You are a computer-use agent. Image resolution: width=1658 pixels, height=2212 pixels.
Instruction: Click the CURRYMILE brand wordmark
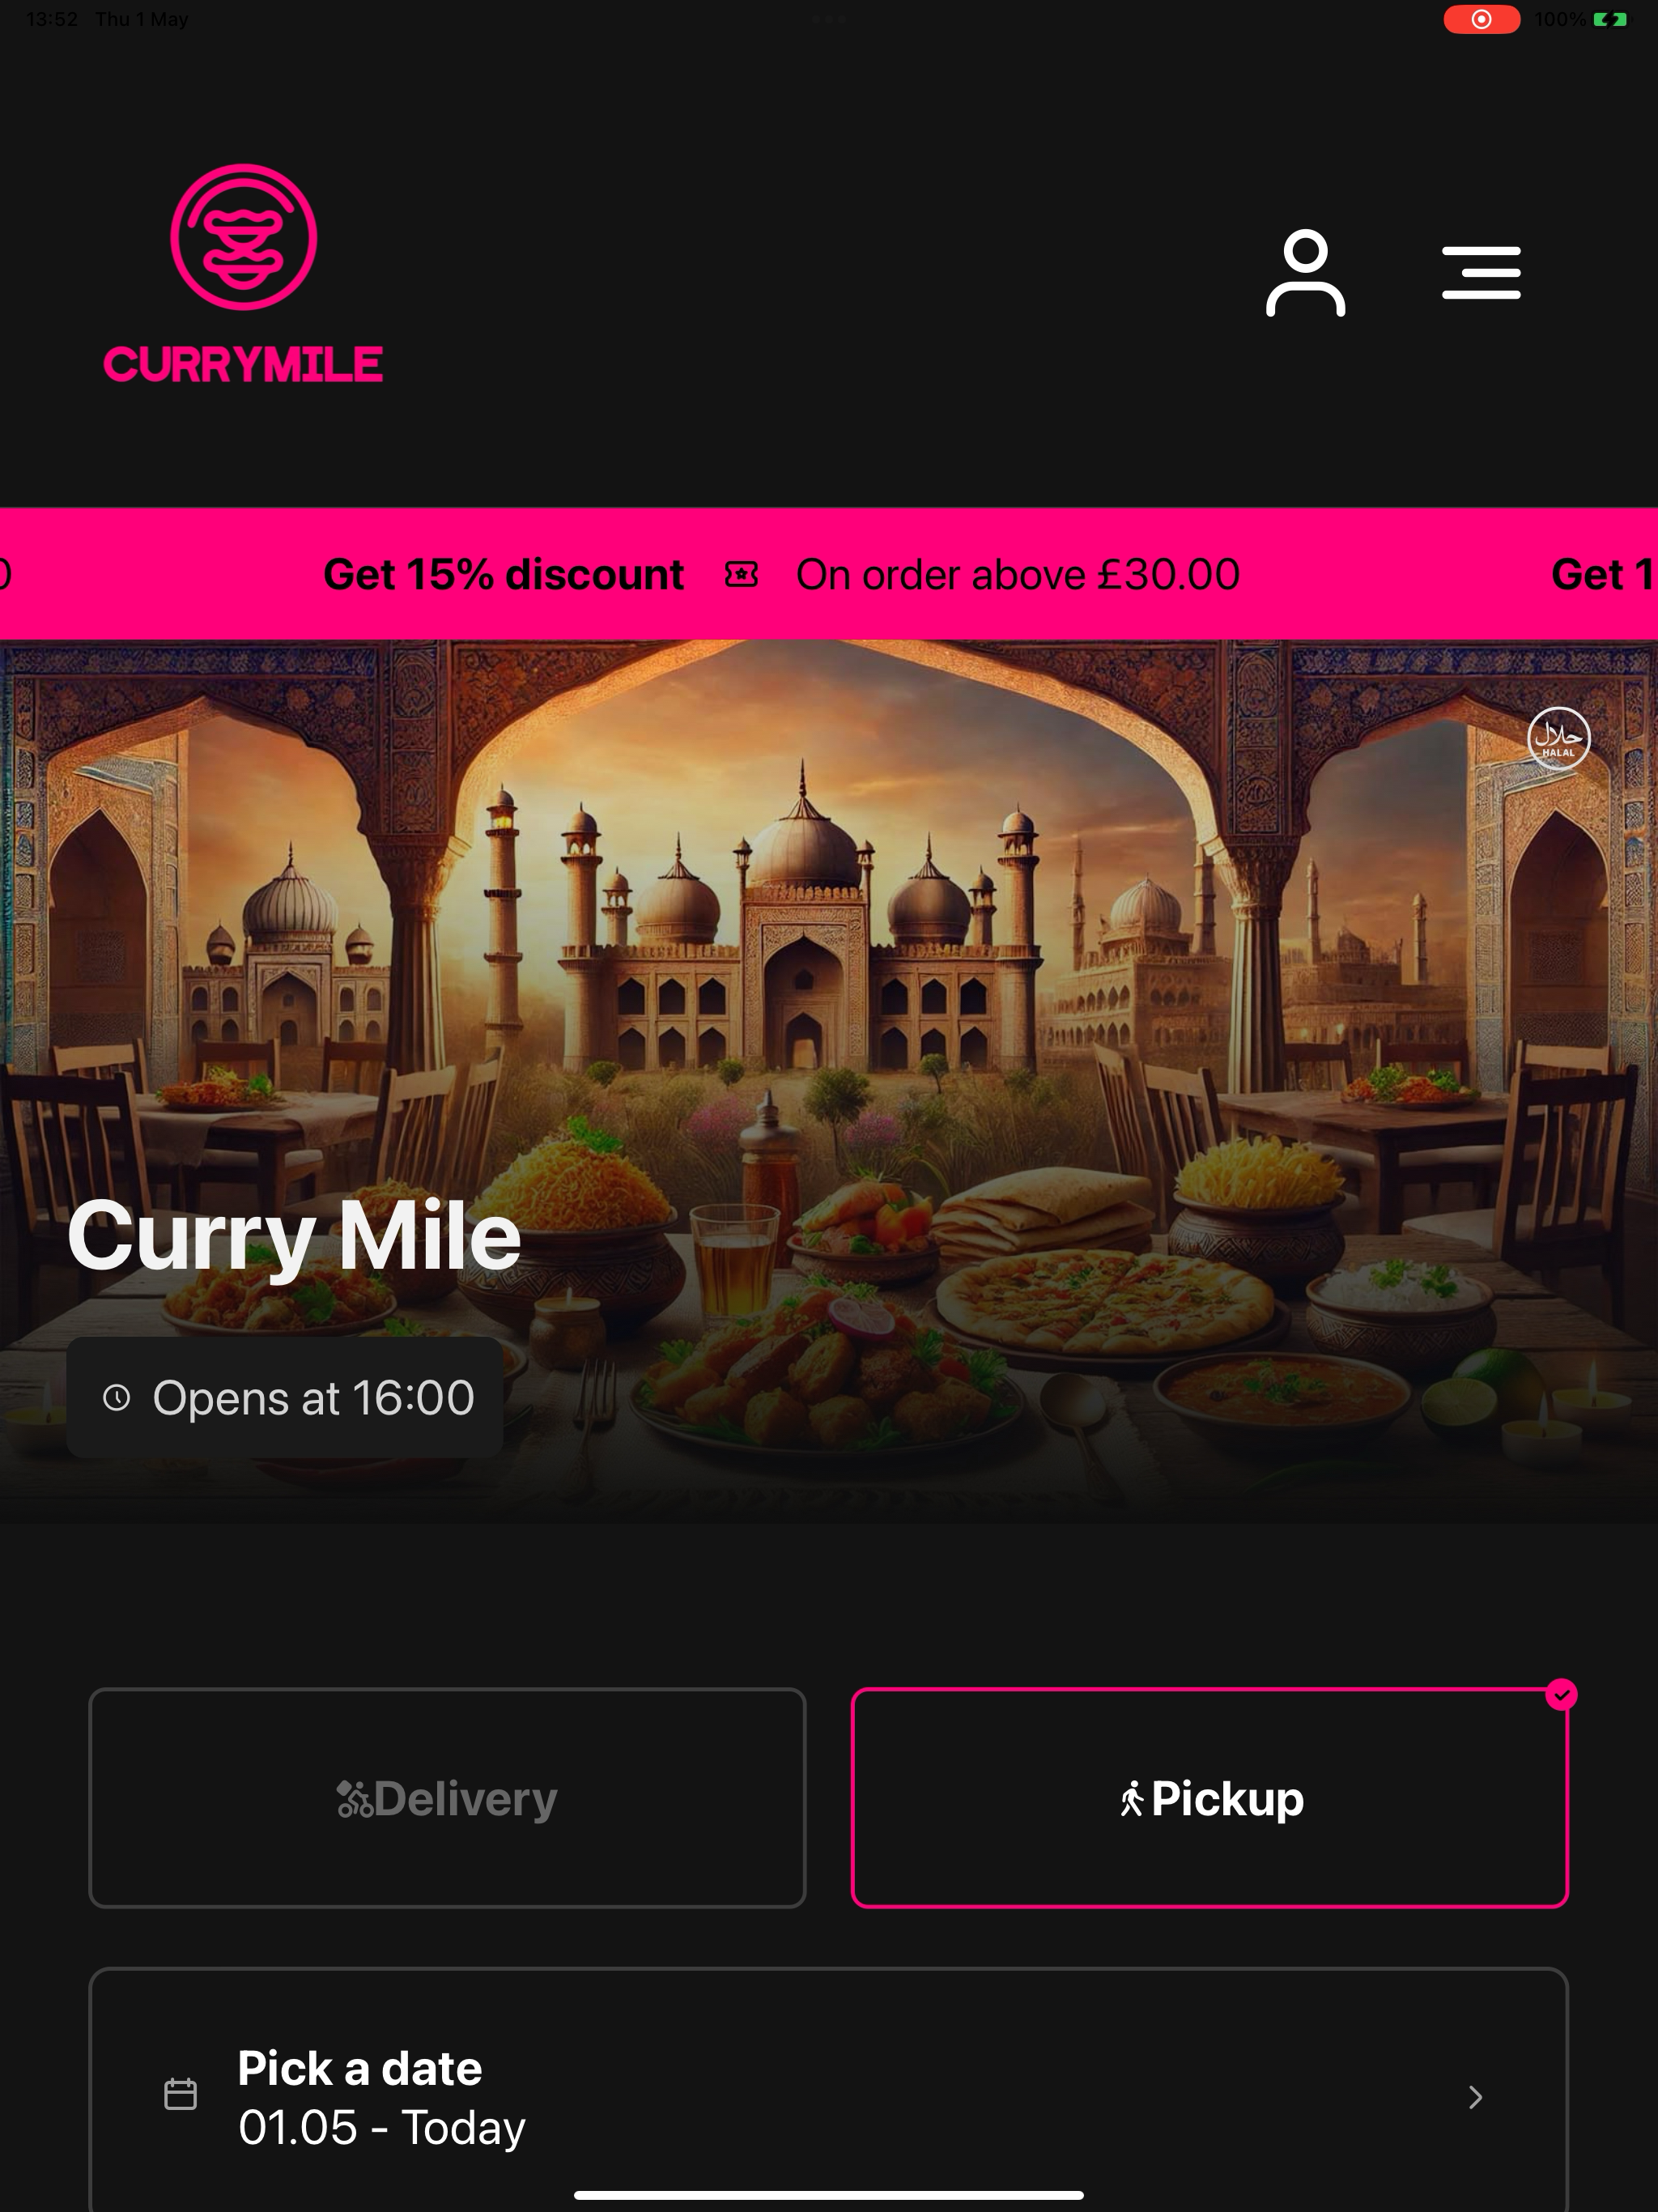[x=243, y=364]
